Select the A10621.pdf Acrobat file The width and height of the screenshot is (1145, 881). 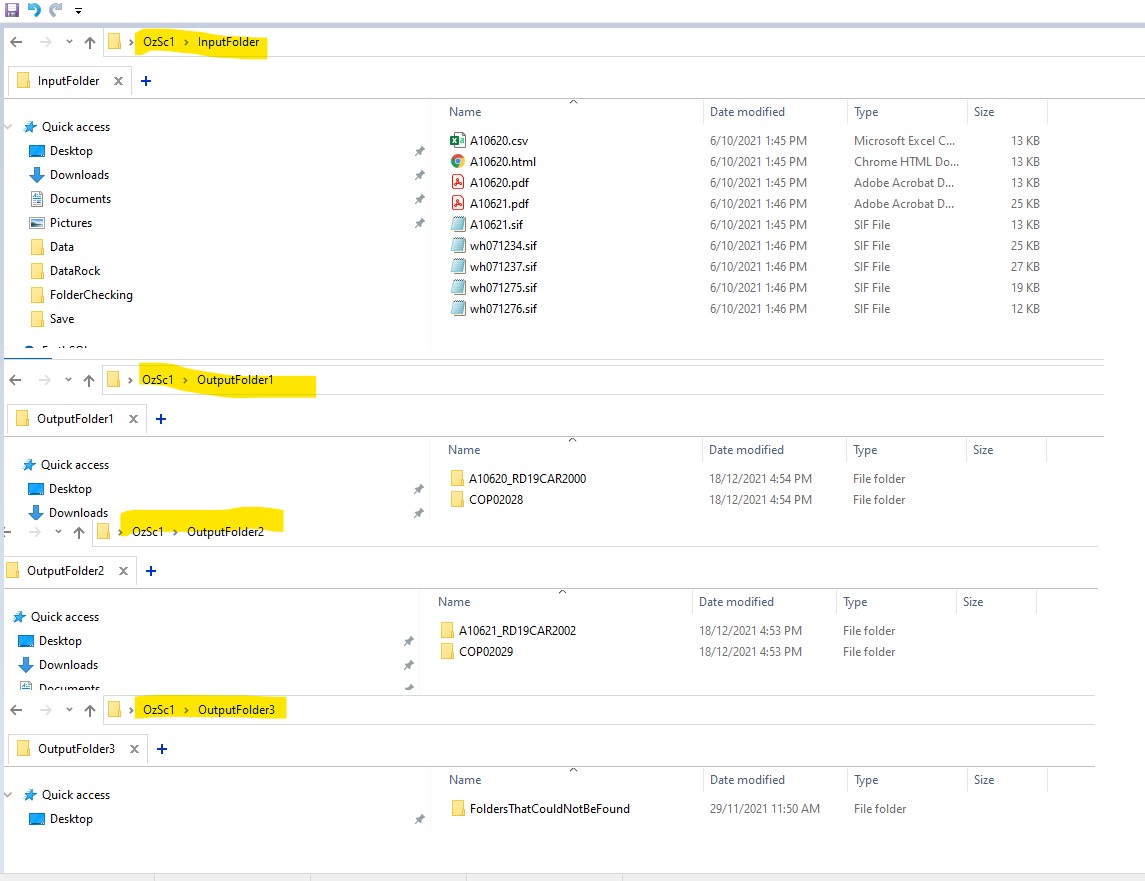[498, 204]
